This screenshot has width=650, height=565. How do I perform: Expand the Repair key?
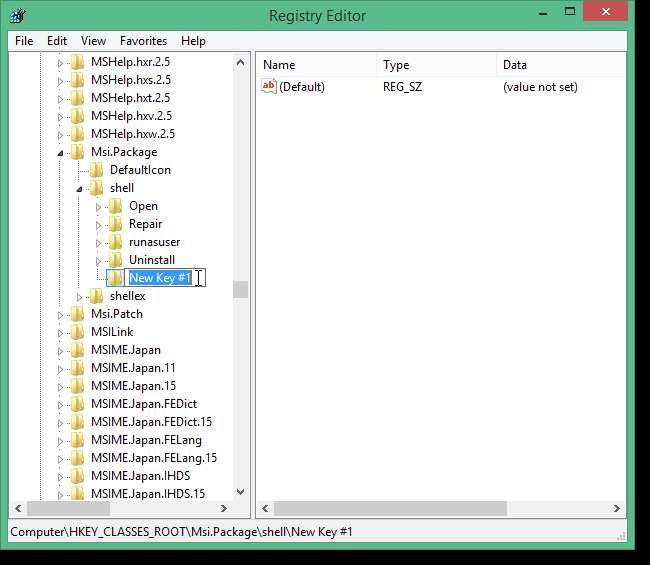point(98,225)
